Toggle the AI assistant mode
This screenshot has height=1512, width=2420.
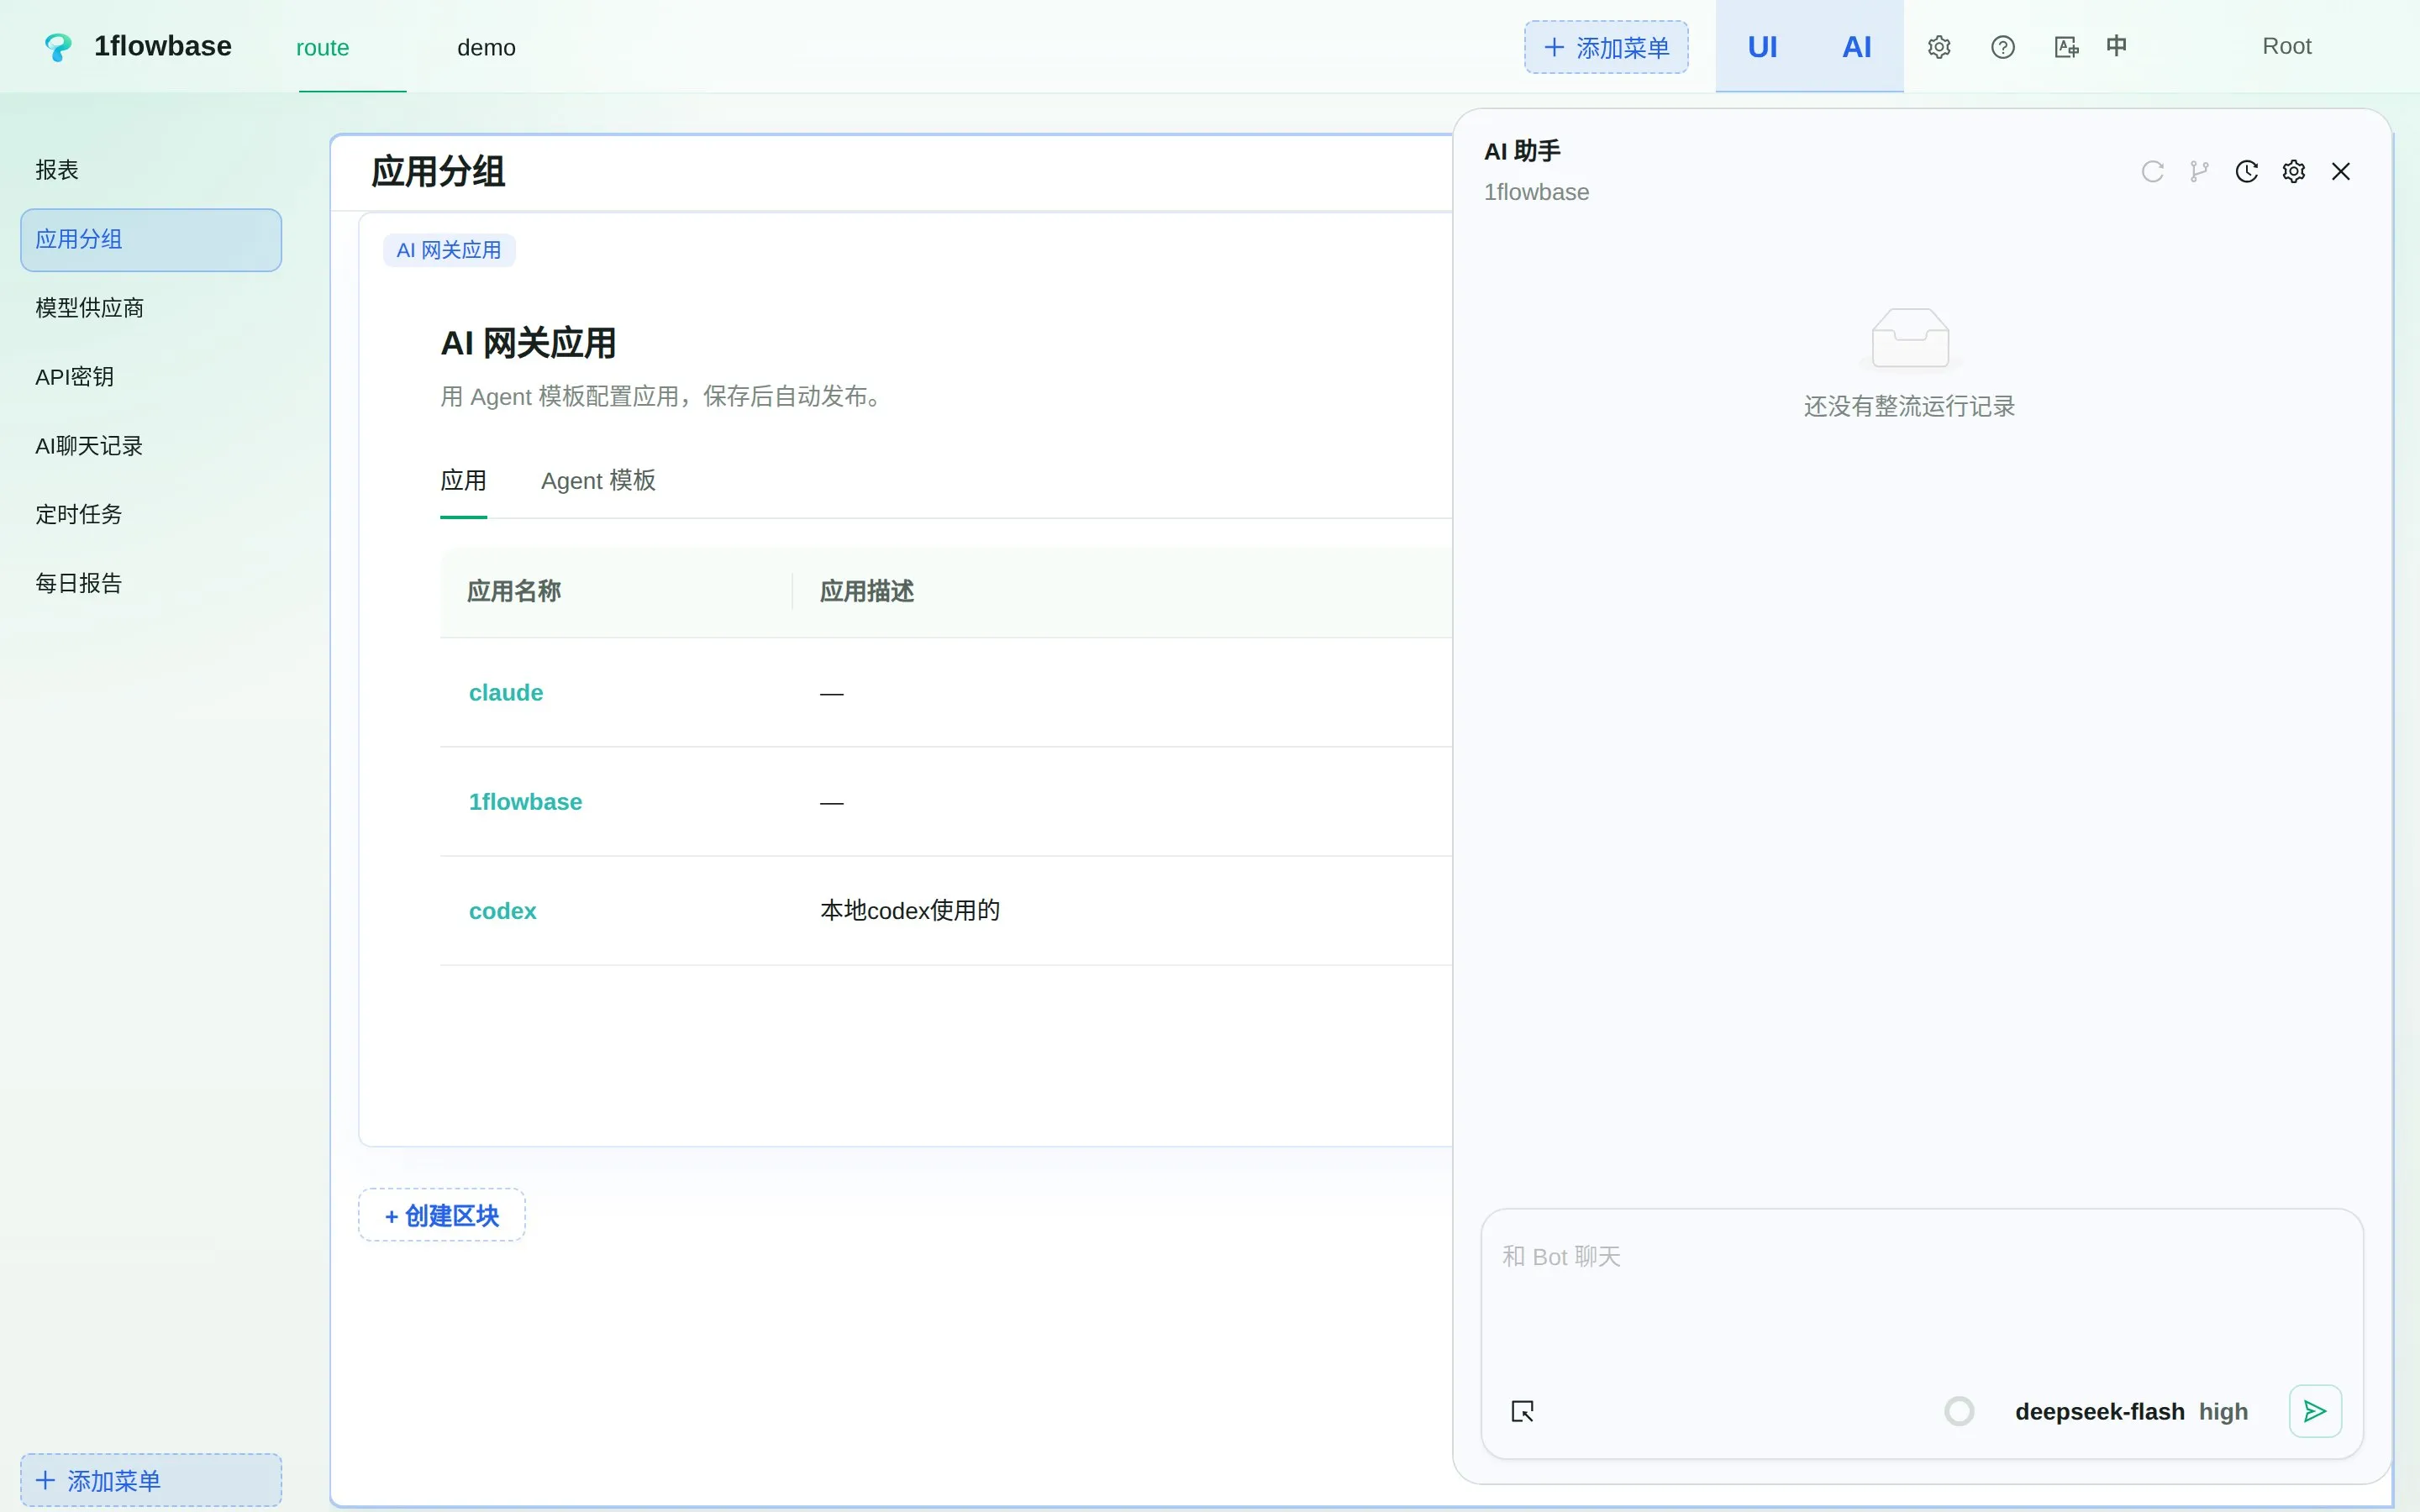pos(1856,47)
